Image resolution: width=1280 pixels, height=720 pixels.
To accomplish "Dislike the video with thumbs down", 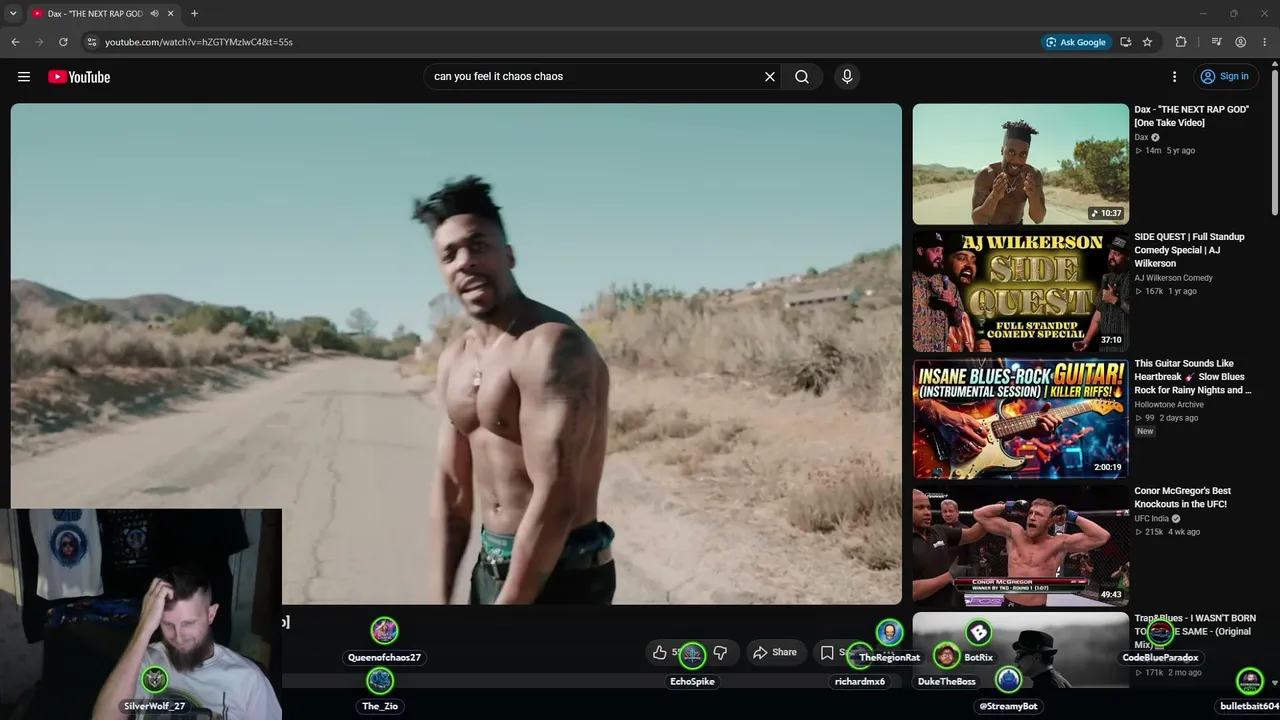I will pyautogui.click(x=720, y=653).
